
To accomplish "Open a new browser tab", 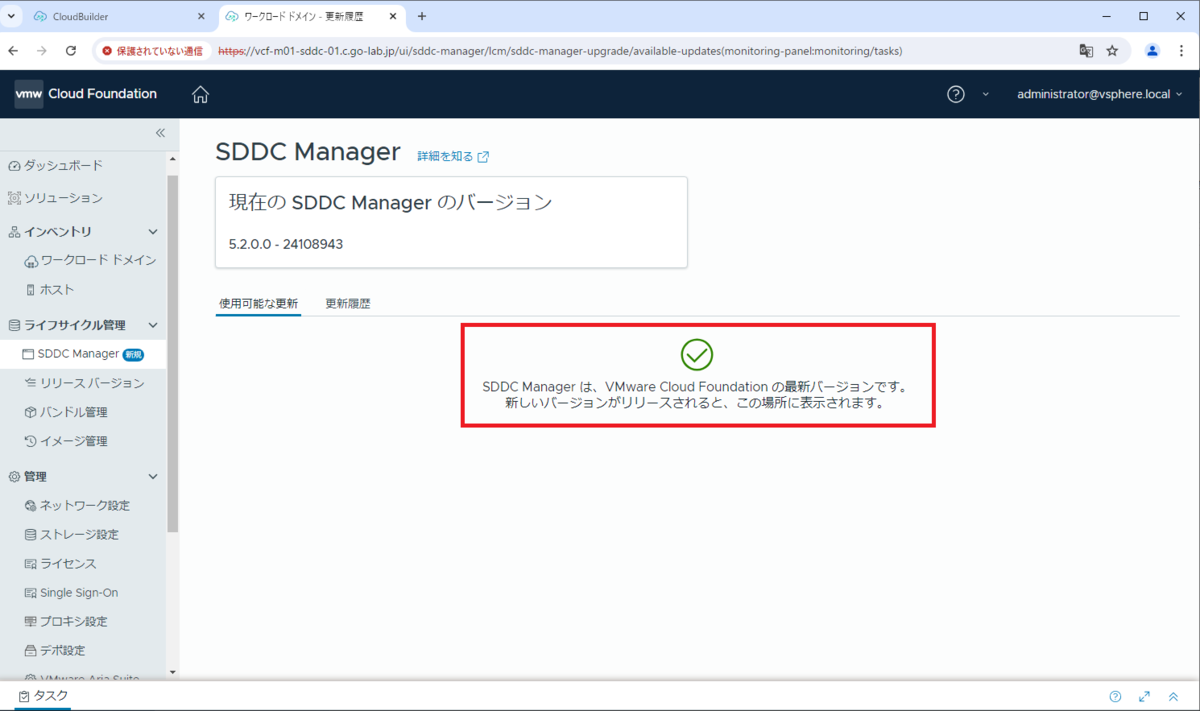I will pyautogui.click(x=422, y=17).
